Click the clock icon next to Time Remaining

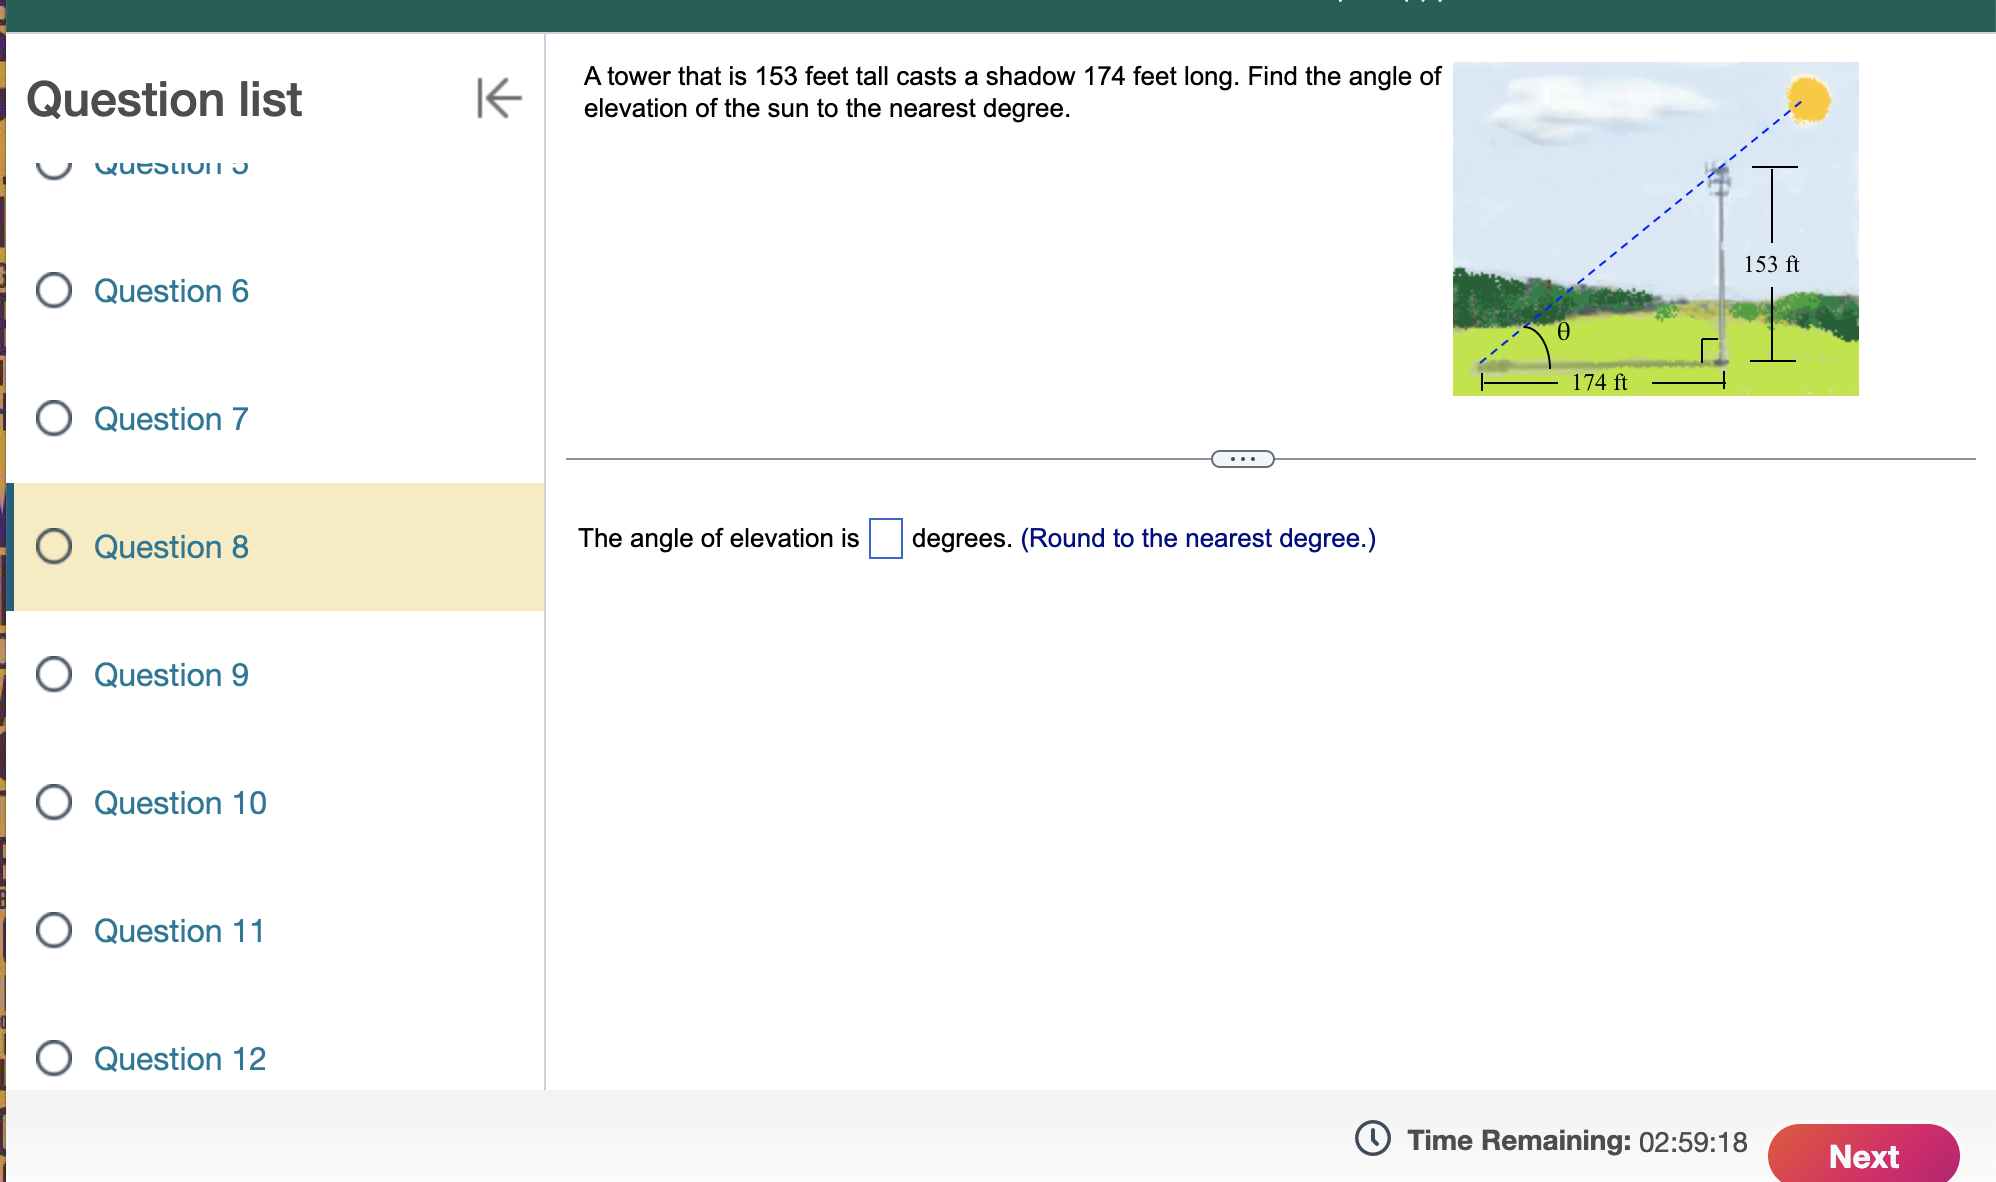[1374, 1140]
